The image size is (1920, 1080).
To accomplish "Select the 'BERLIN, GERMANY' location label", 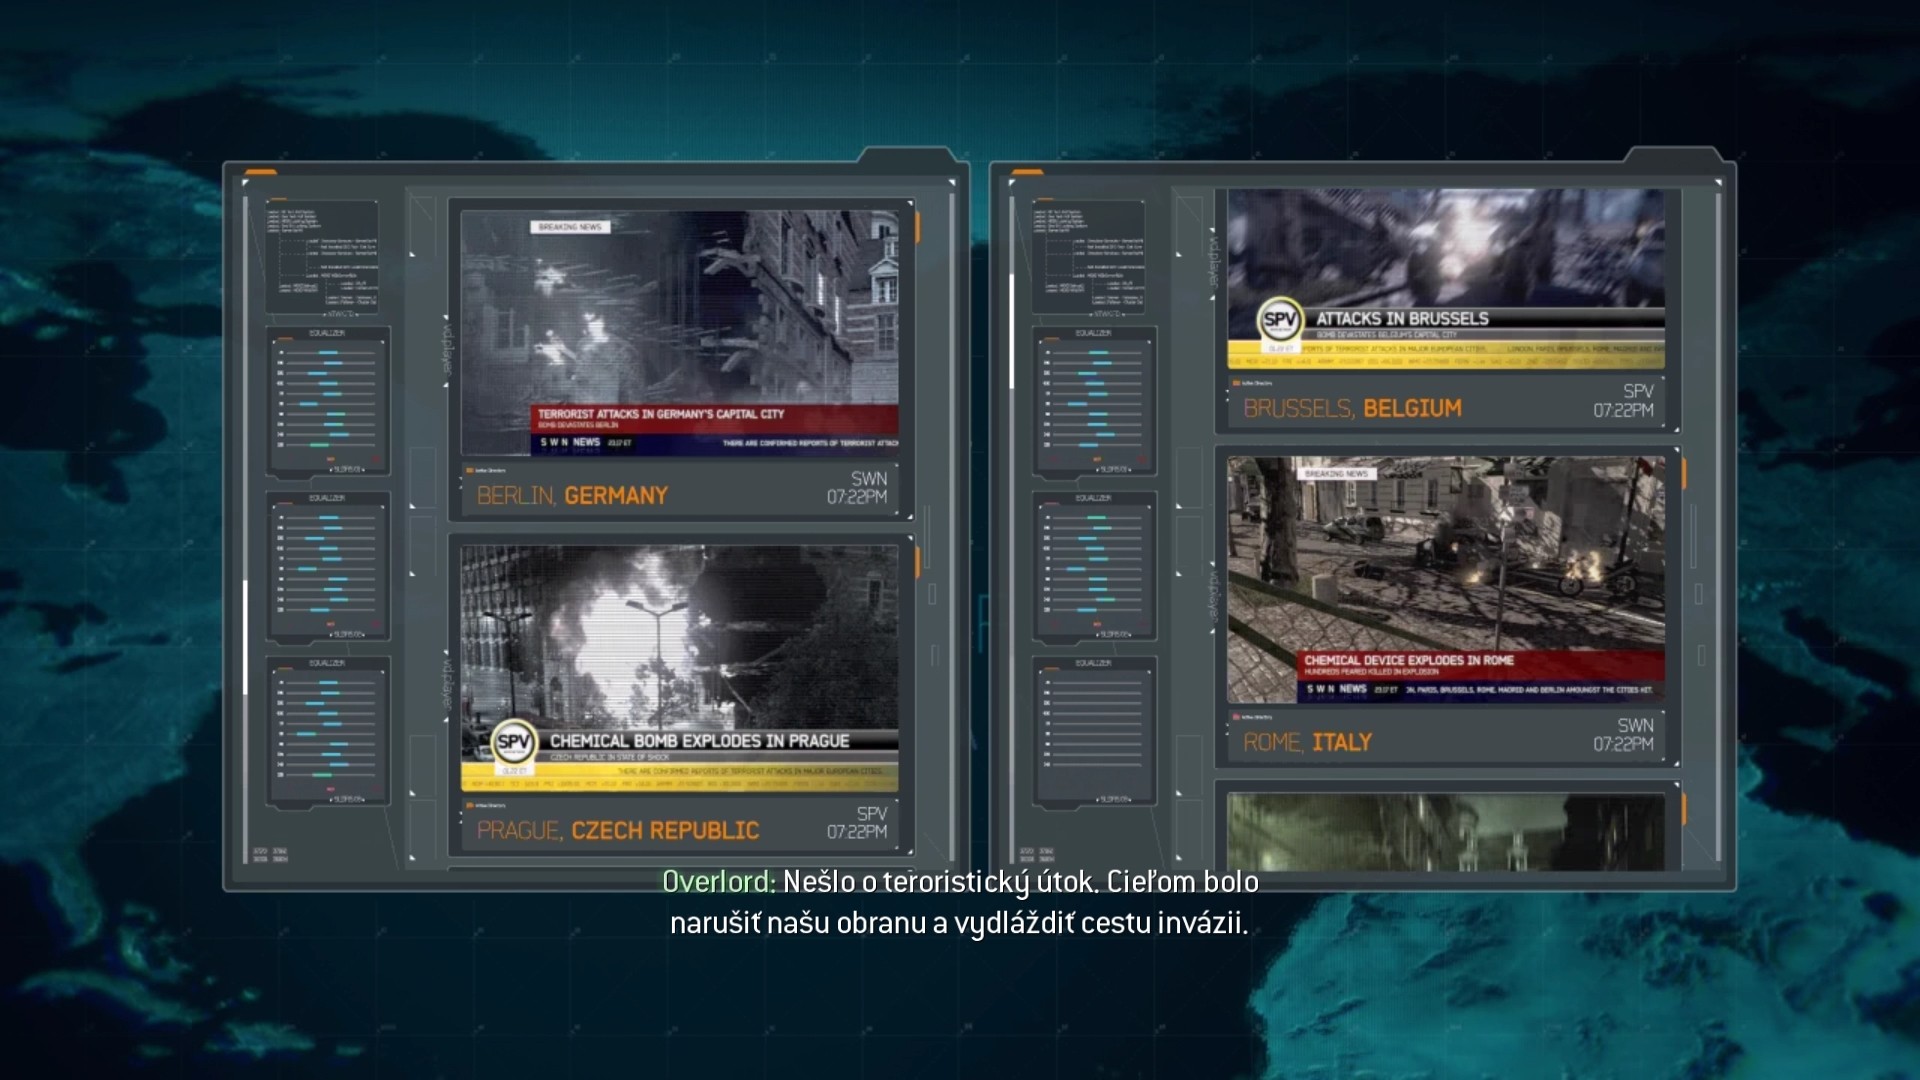I will (x=572, y=496).
